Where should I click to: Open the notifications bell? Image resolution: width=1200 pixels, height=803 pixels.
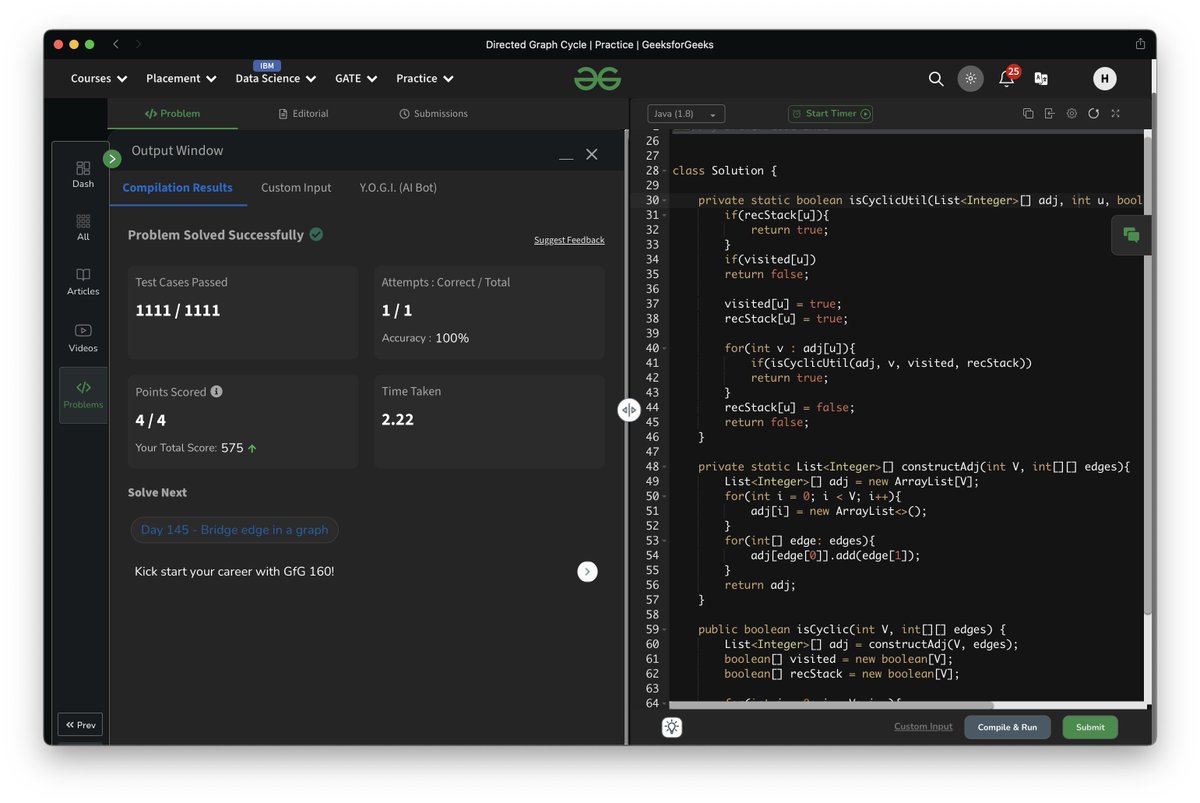1006,79
